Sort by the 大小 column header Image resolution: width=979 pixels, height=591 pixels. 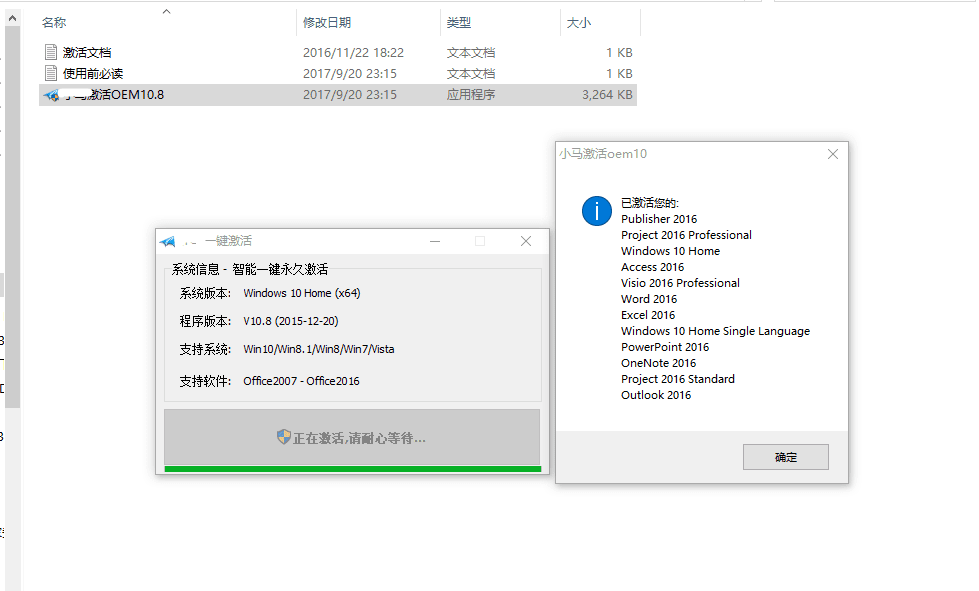click(578, 22)
